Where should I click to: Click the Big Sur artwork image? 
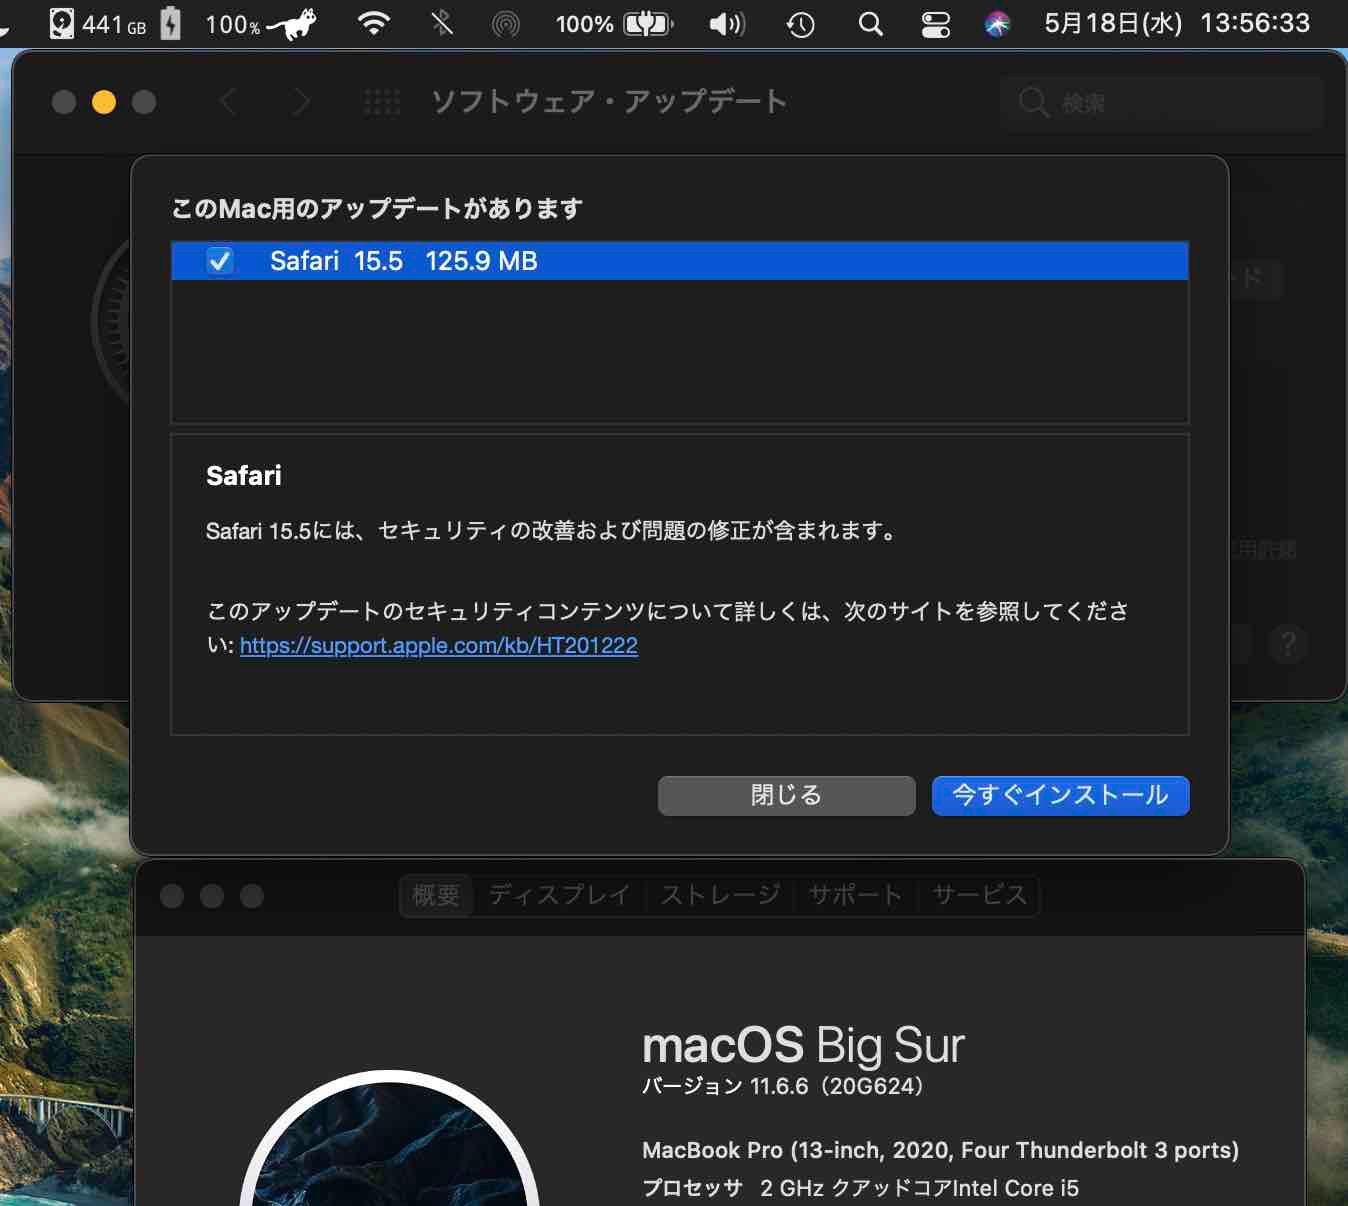click(390, 1139)
